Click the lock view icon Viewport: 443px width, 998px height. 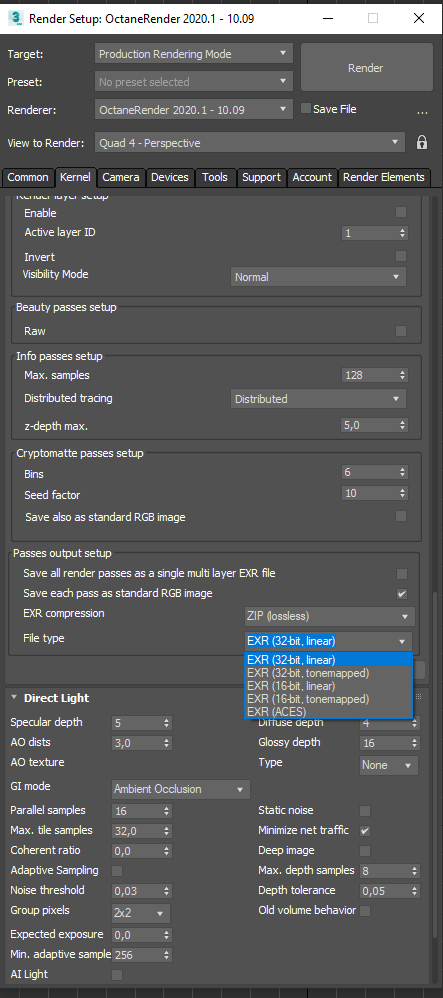coord(421,143)
